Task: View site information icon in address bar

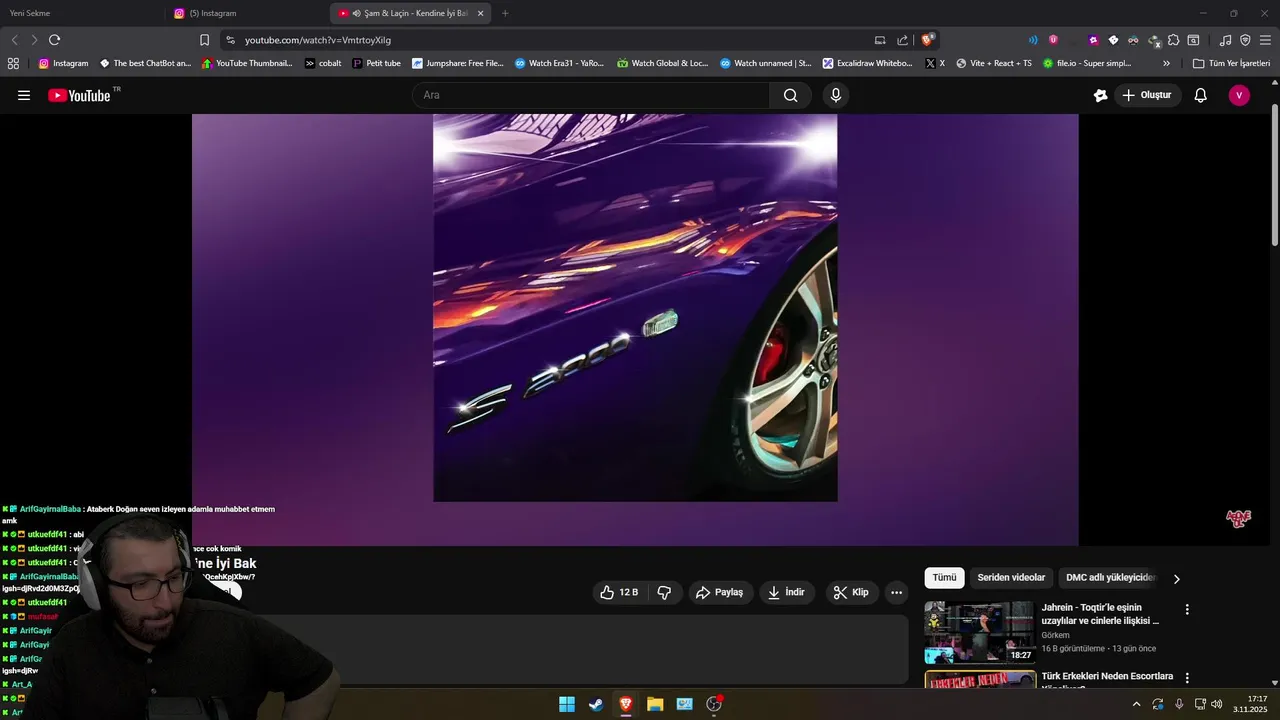Action: coord(230,40)
